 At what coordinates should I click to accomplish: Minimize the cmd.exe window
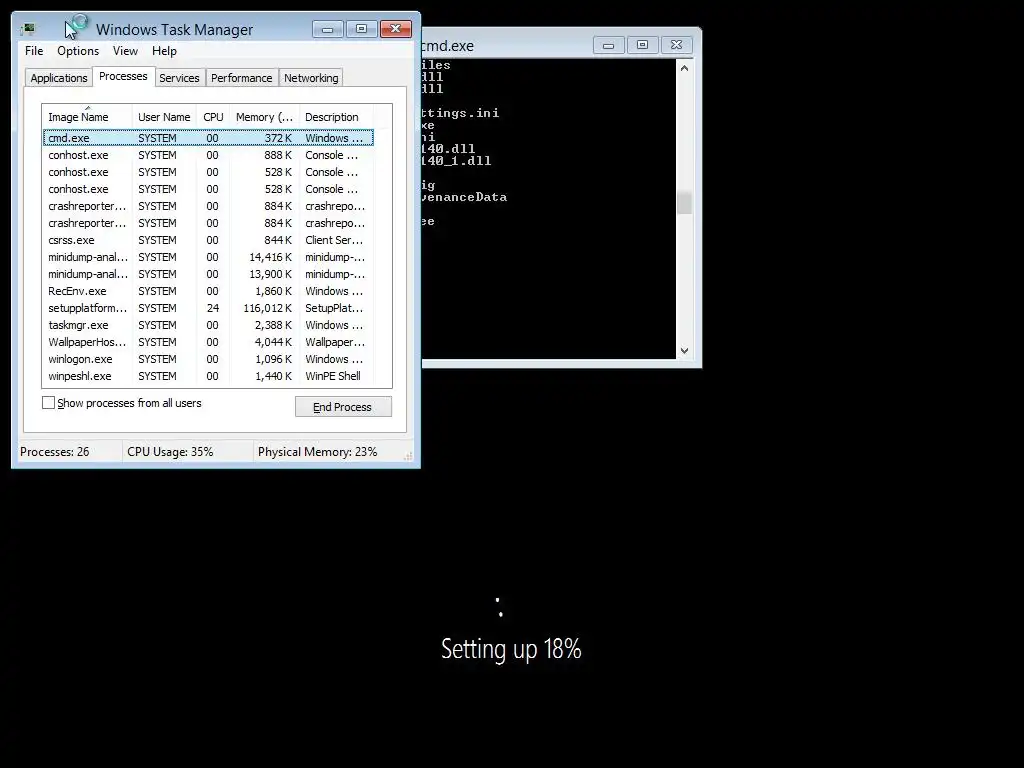coord(609,45)
